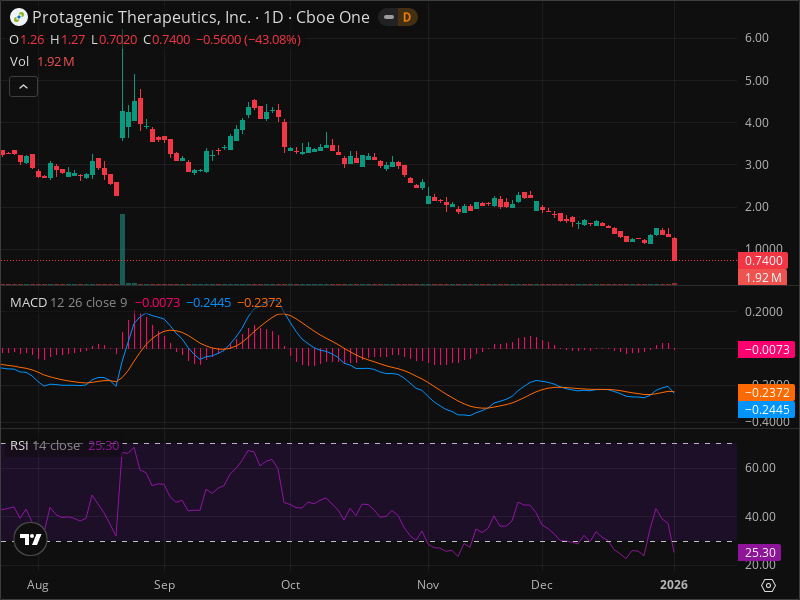Image resolution: width=800 pixels, height=600 pixels.
Task: Click the Cboe One exchange label
Action: (333, 17)
